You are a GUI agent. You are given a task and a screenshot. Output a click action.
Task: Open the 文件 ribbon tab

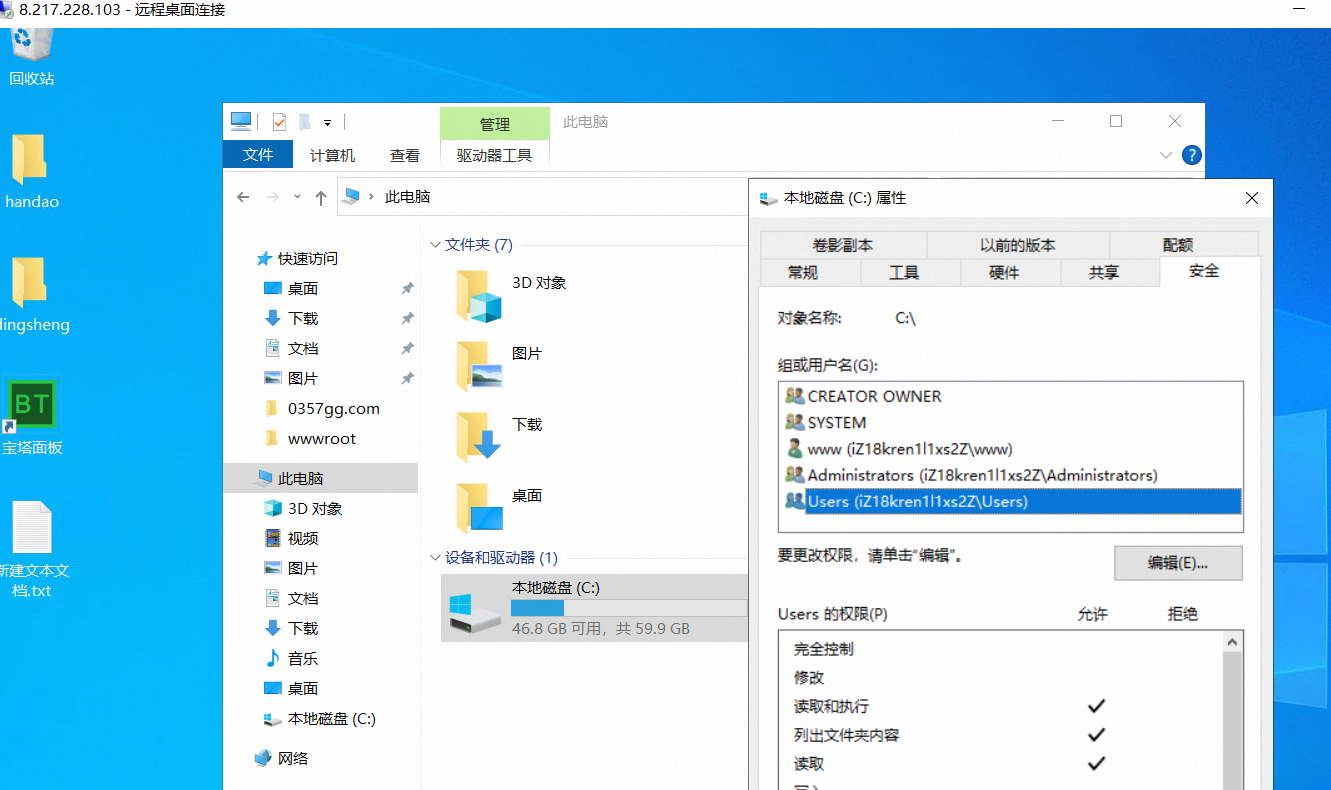click(x=258, y=155)
